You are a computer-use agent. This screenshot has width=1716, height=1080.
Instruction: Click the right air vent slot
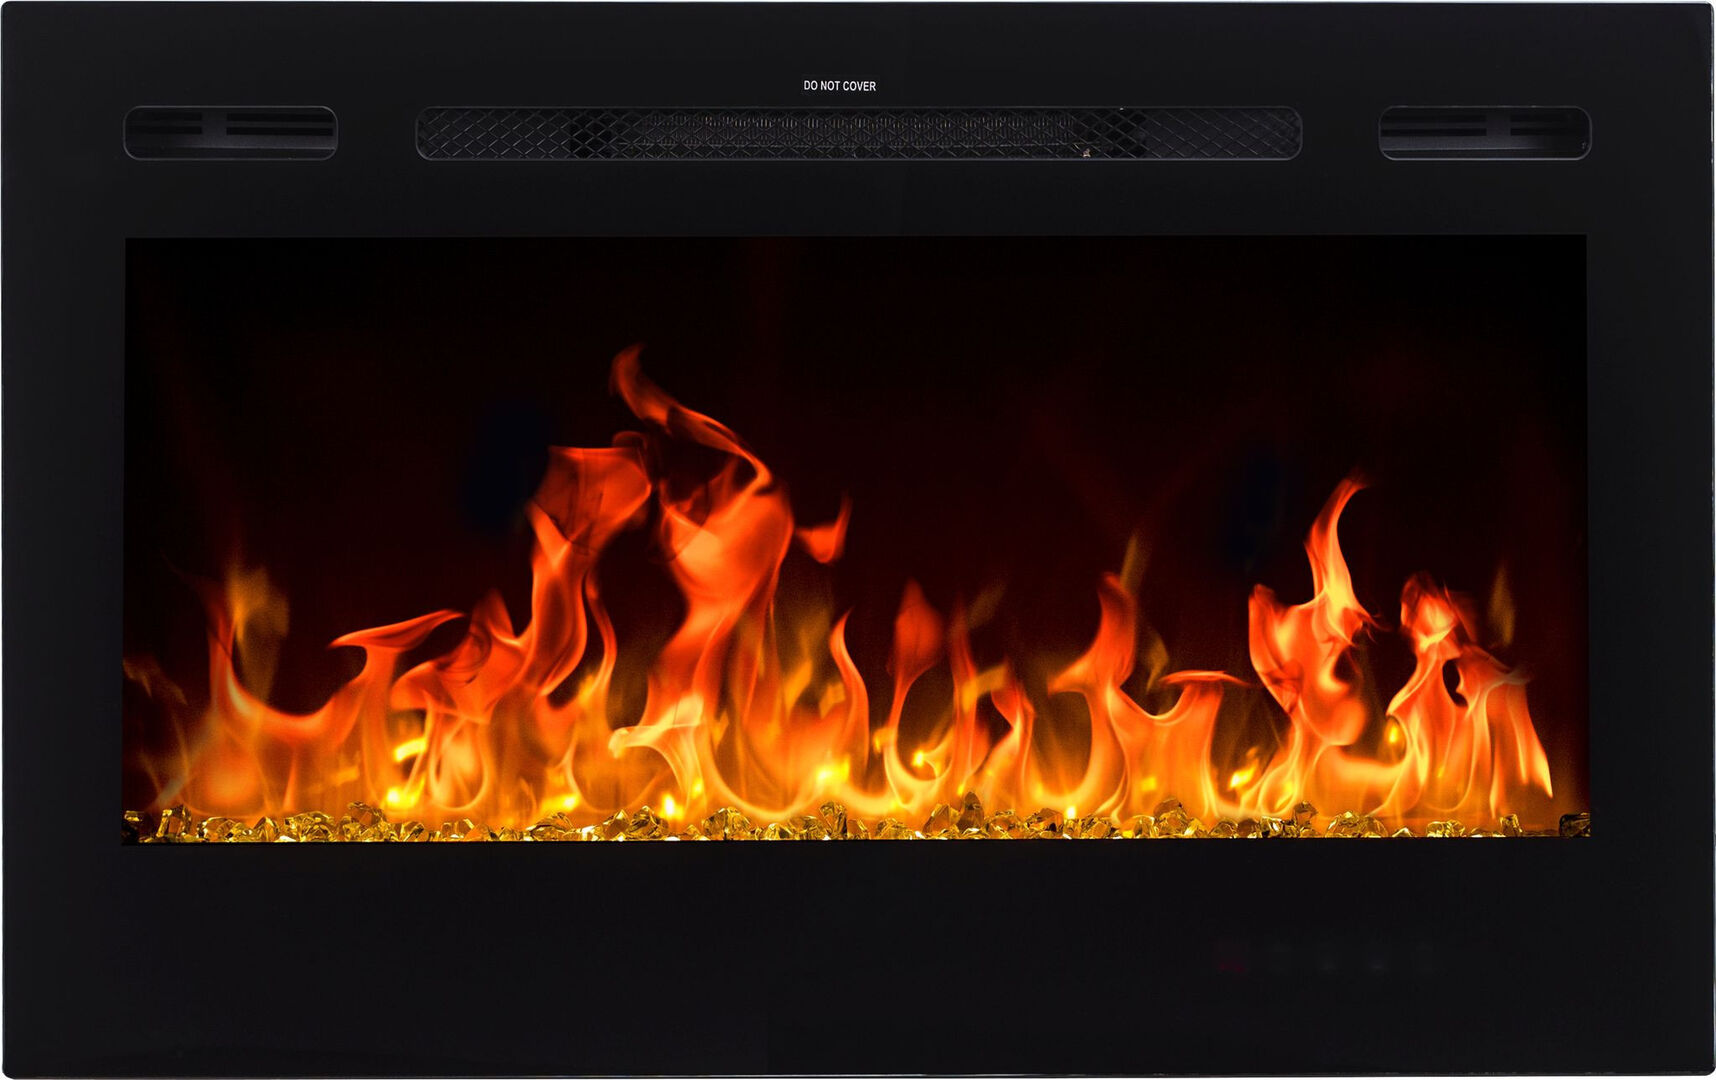1484,132
